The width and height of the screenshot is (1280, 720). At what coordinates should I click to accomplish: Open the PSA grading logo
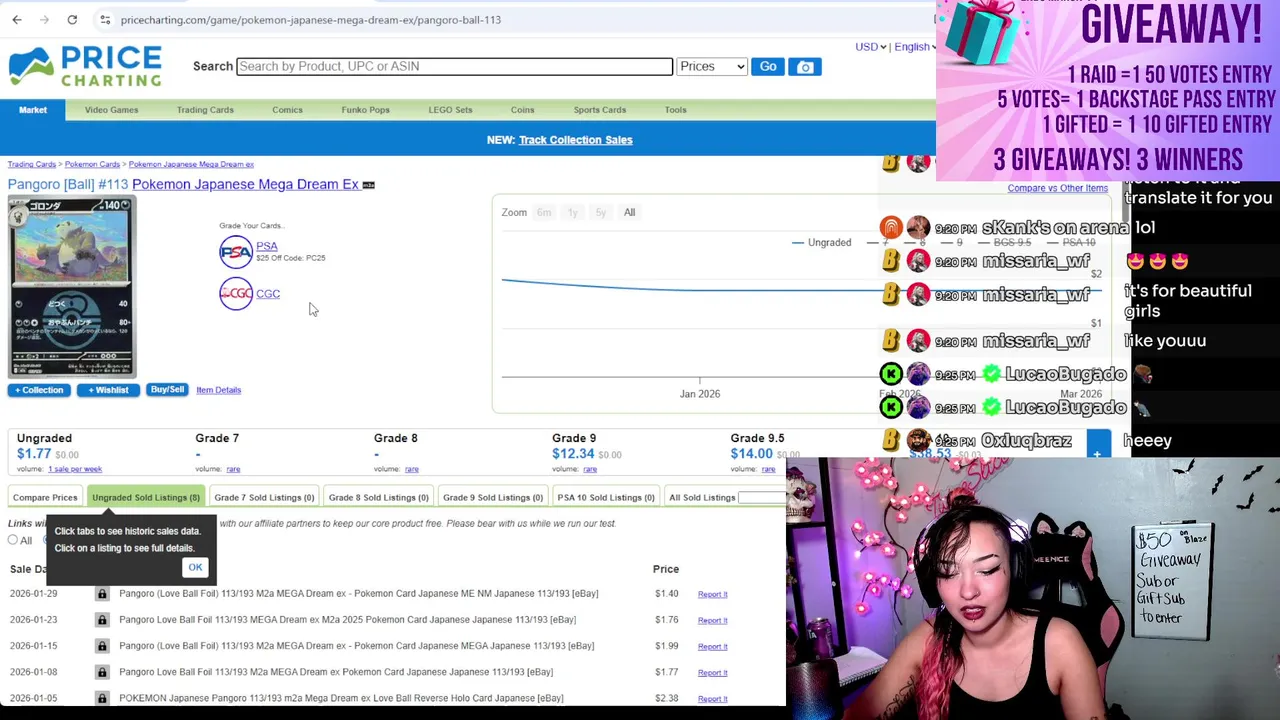236,252
